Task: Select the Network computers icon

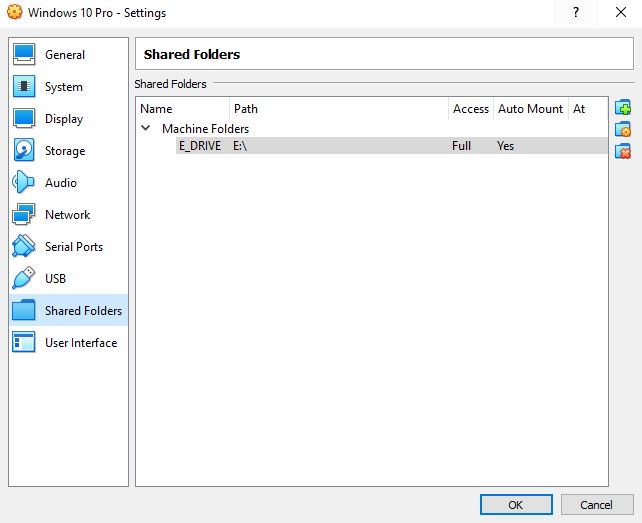Action: [x=24, y=214]
